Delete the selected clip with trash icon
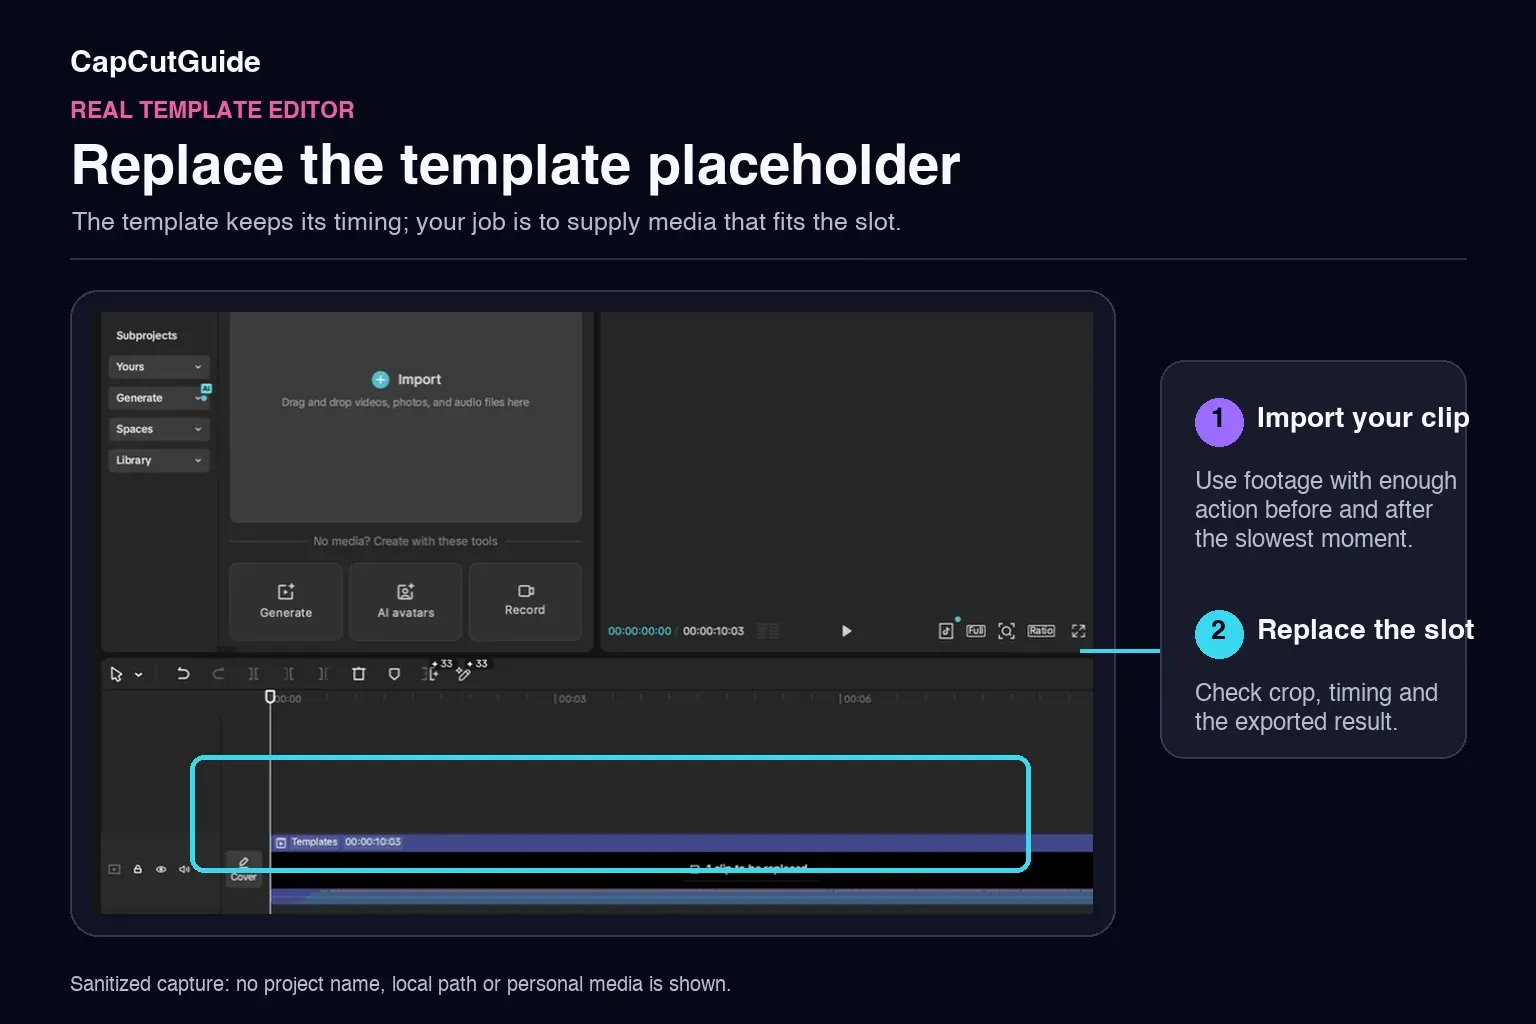The height and width of the screenshot is (1024, 1536). click(x=359, y=674)
